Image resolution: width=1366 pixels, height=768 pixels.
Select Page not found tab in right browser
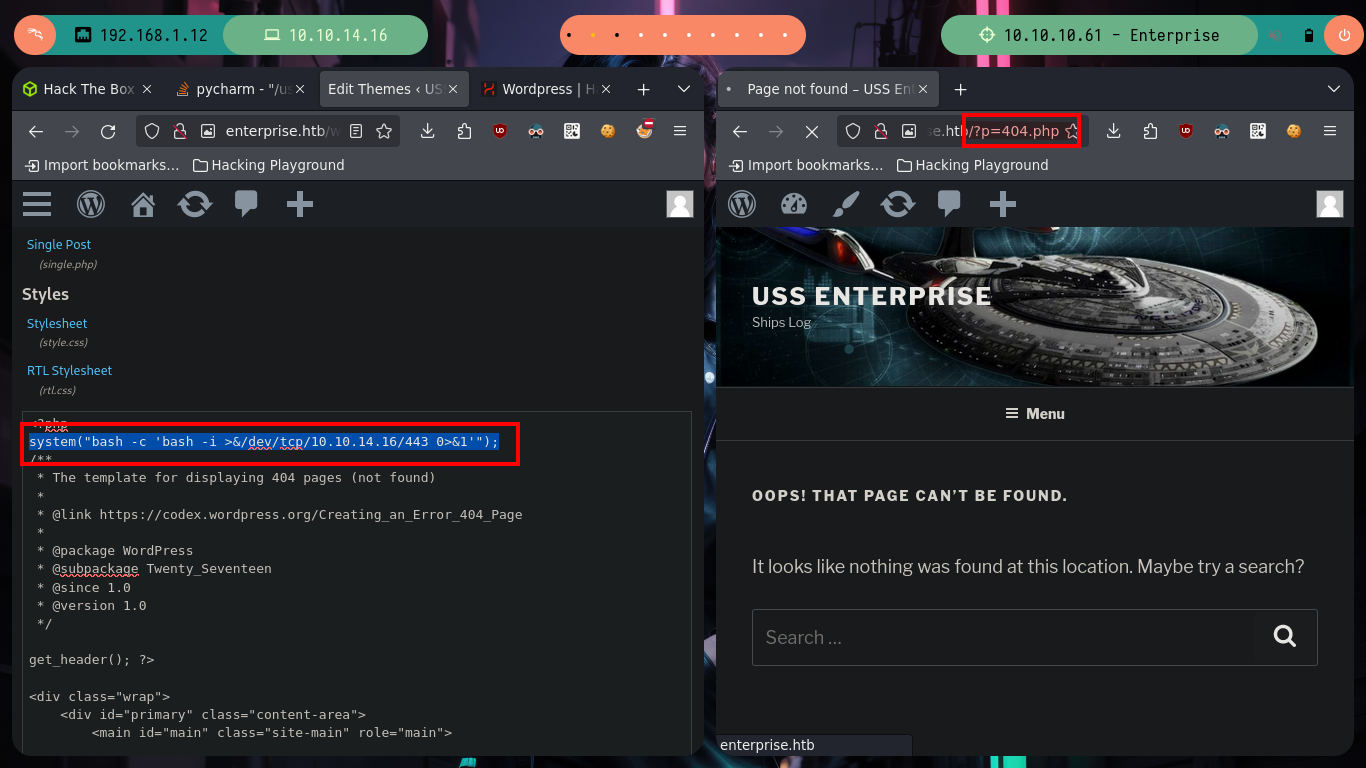(x=829, y=89)
